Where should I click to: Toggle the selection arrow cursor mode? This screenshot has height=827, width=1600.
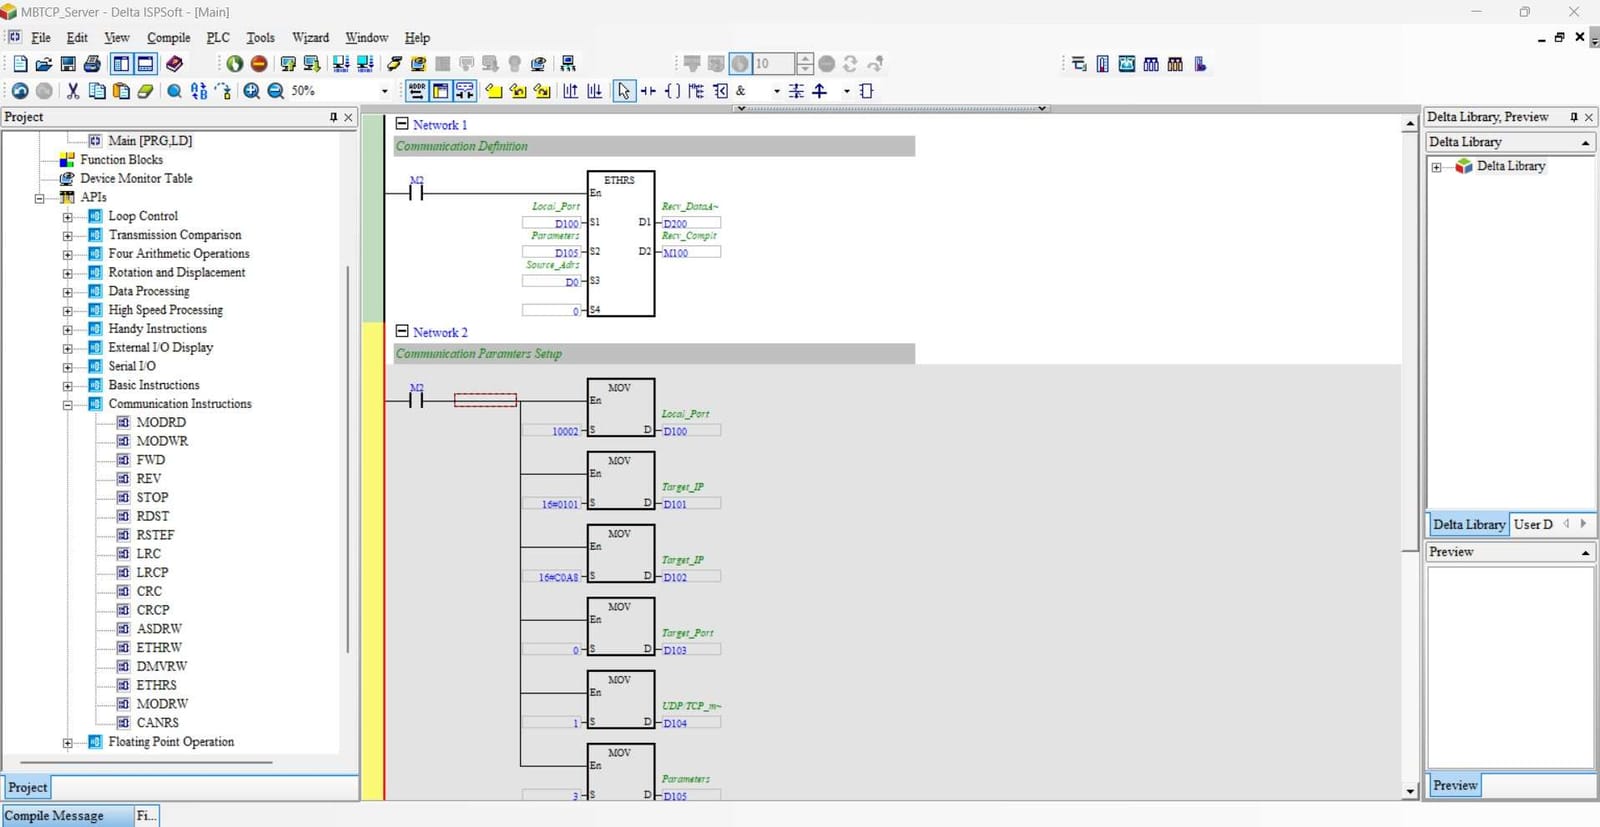[x=624, y=91]
